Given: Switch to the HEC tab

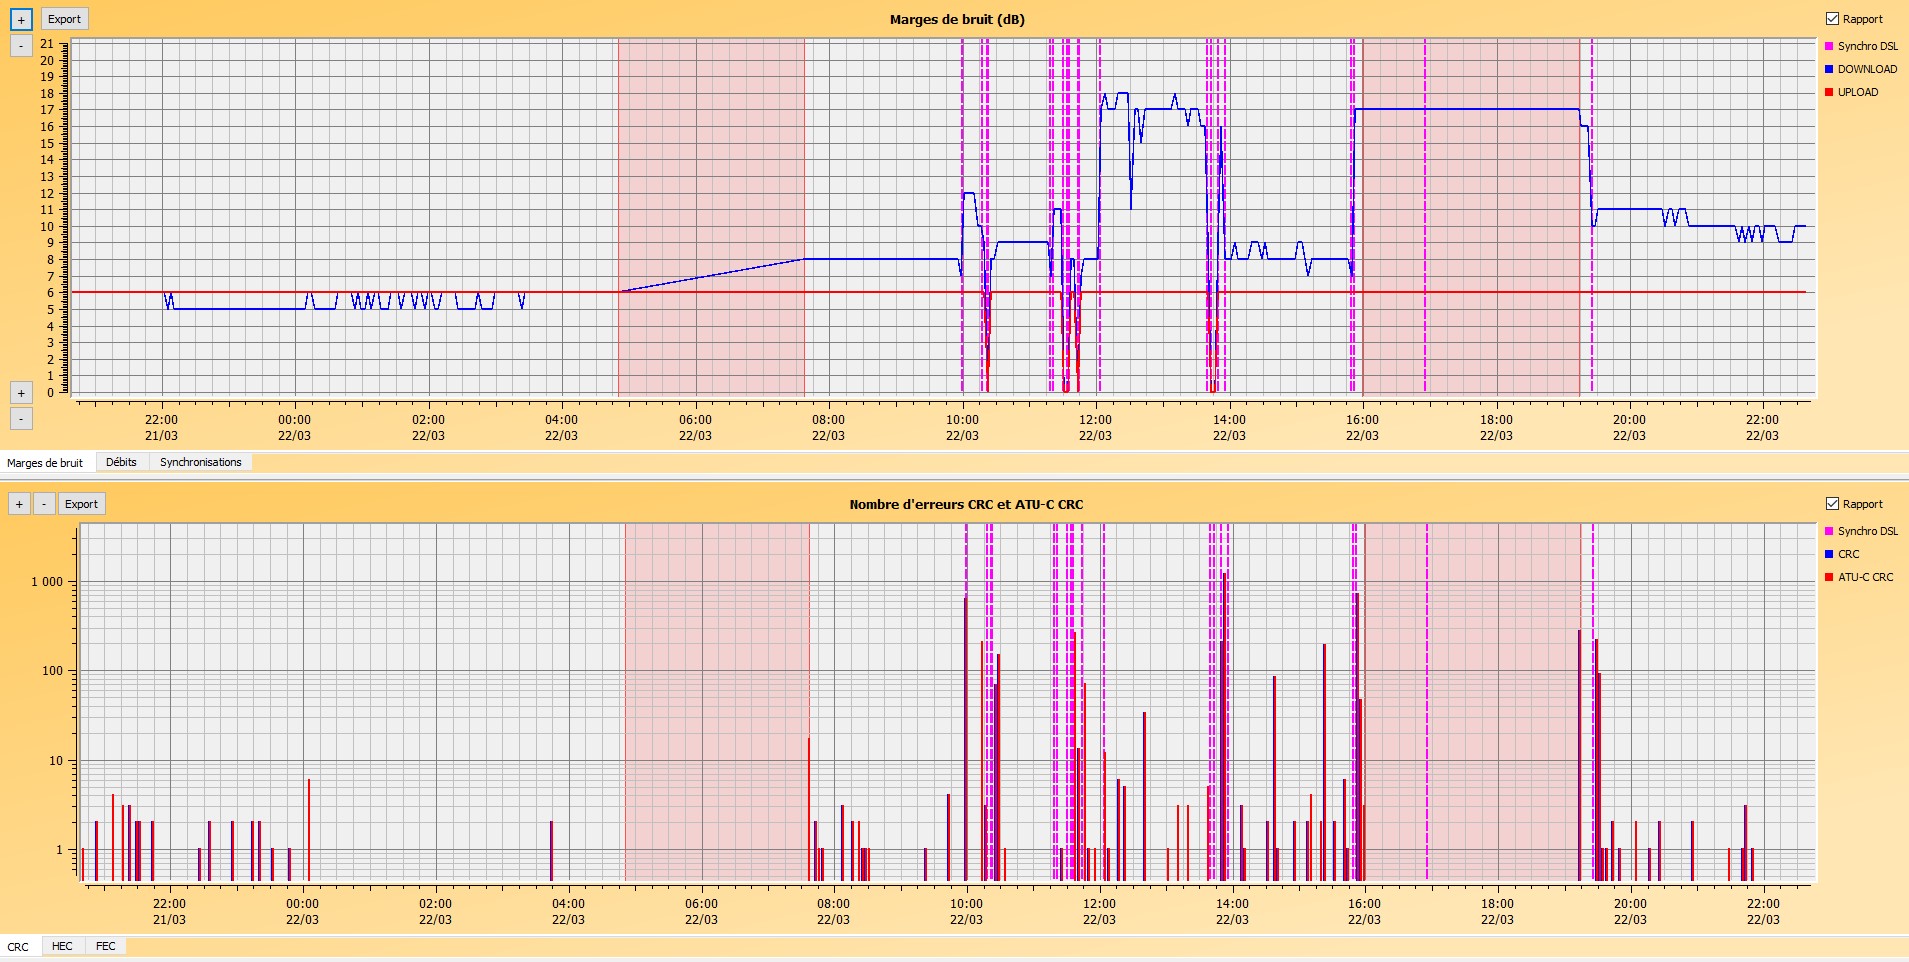Looking at the screenshot, I should (62, 946).
